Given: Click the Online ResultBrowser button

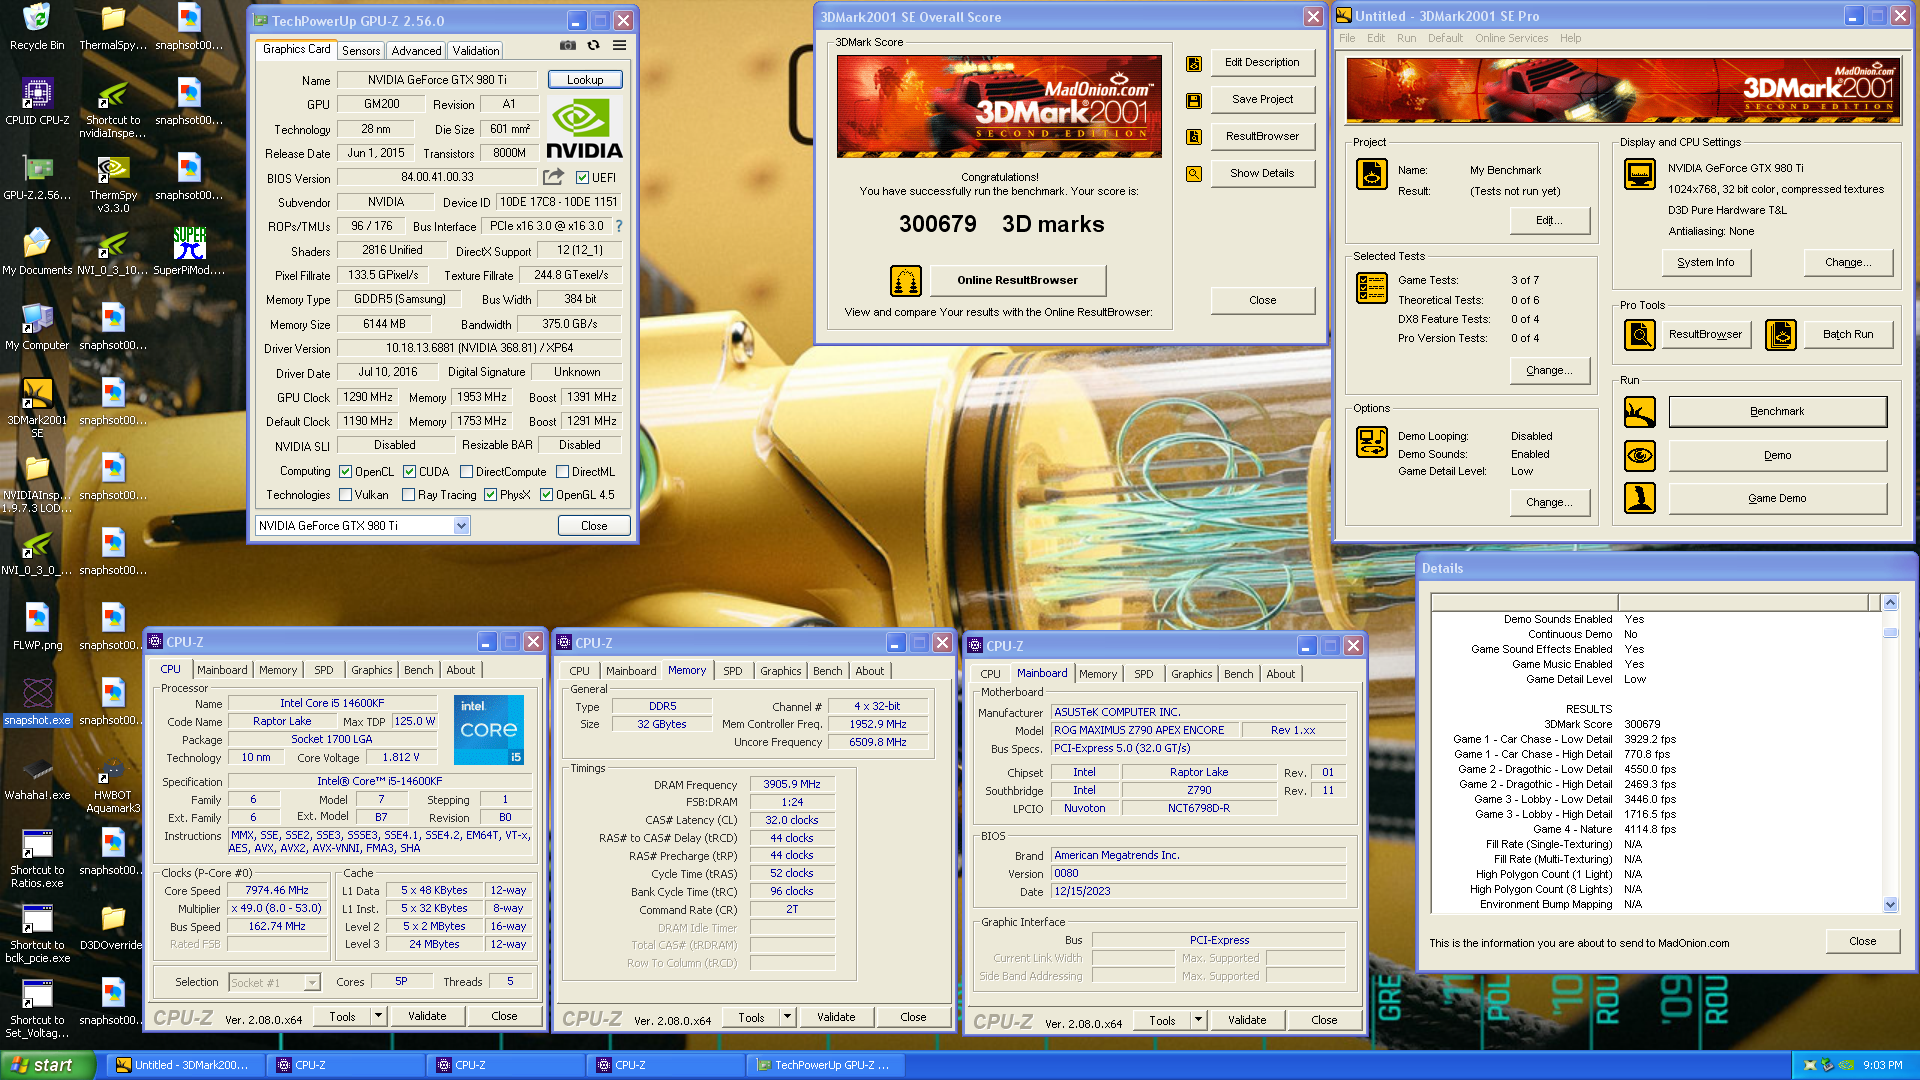Looking at the screenshot, I should coord(1017,281).
